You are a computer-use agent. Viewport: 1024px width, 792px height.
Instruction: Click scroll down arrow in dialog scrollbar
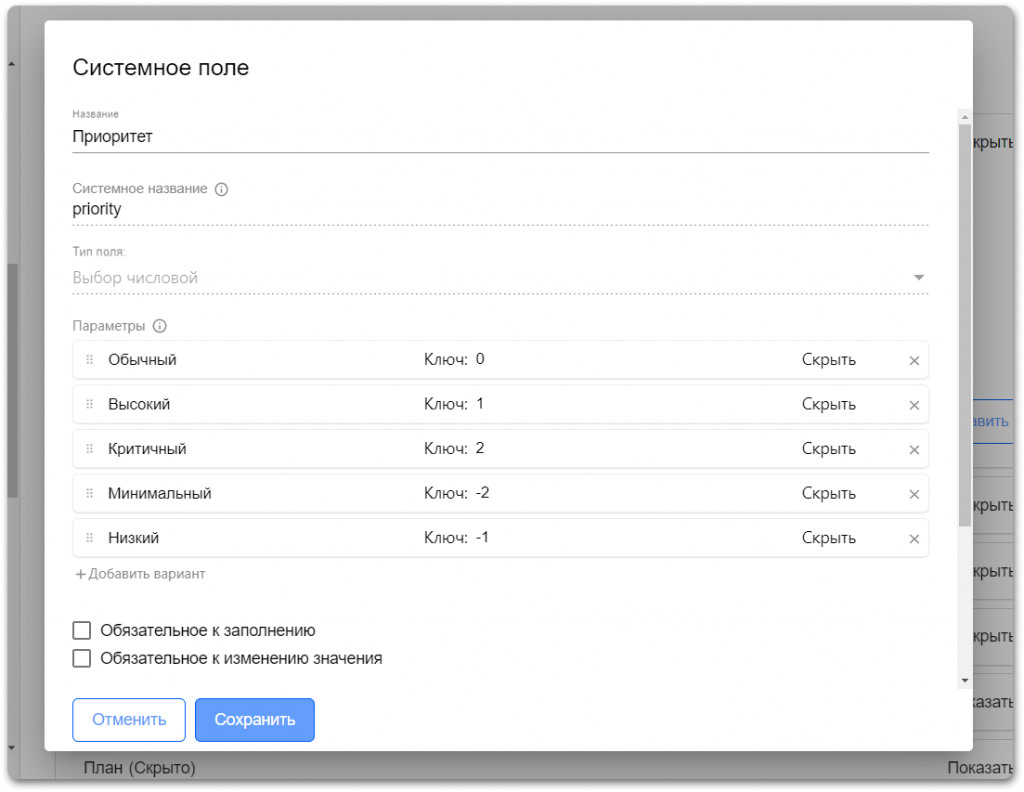964,680
